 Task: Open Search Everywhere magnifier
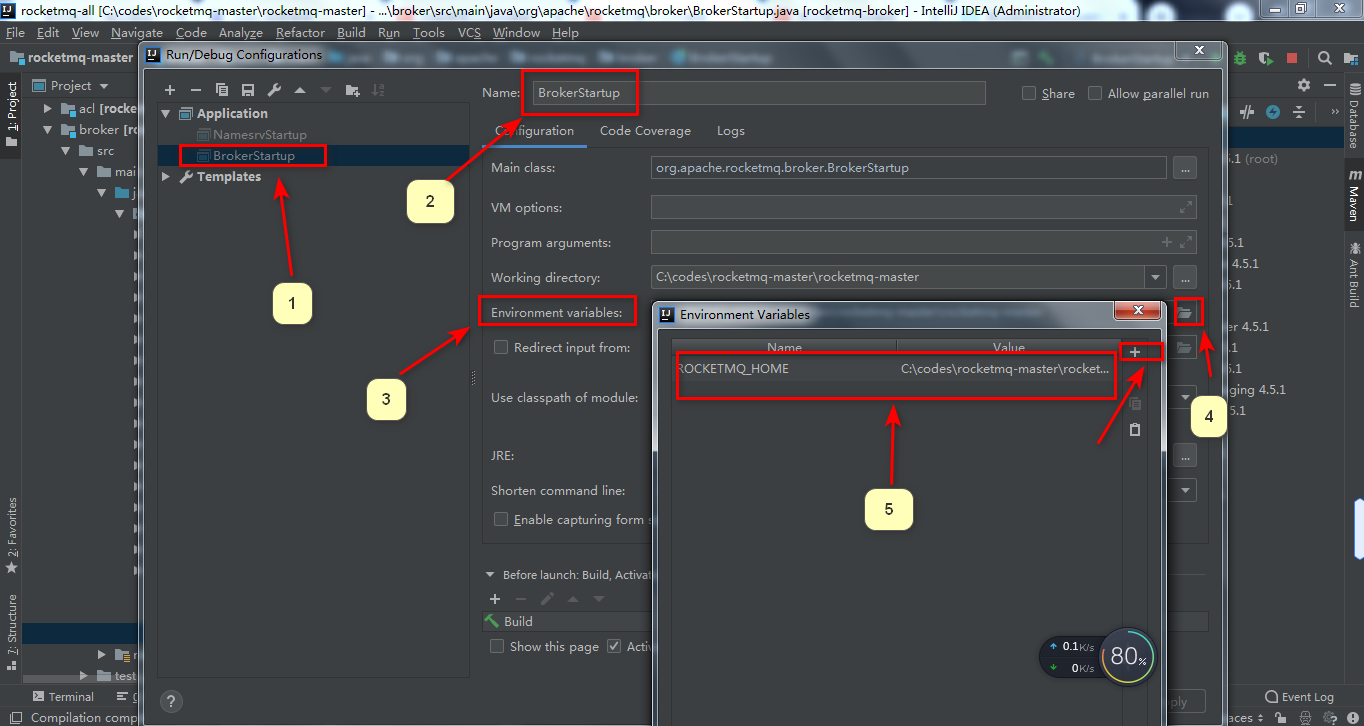1324,58
